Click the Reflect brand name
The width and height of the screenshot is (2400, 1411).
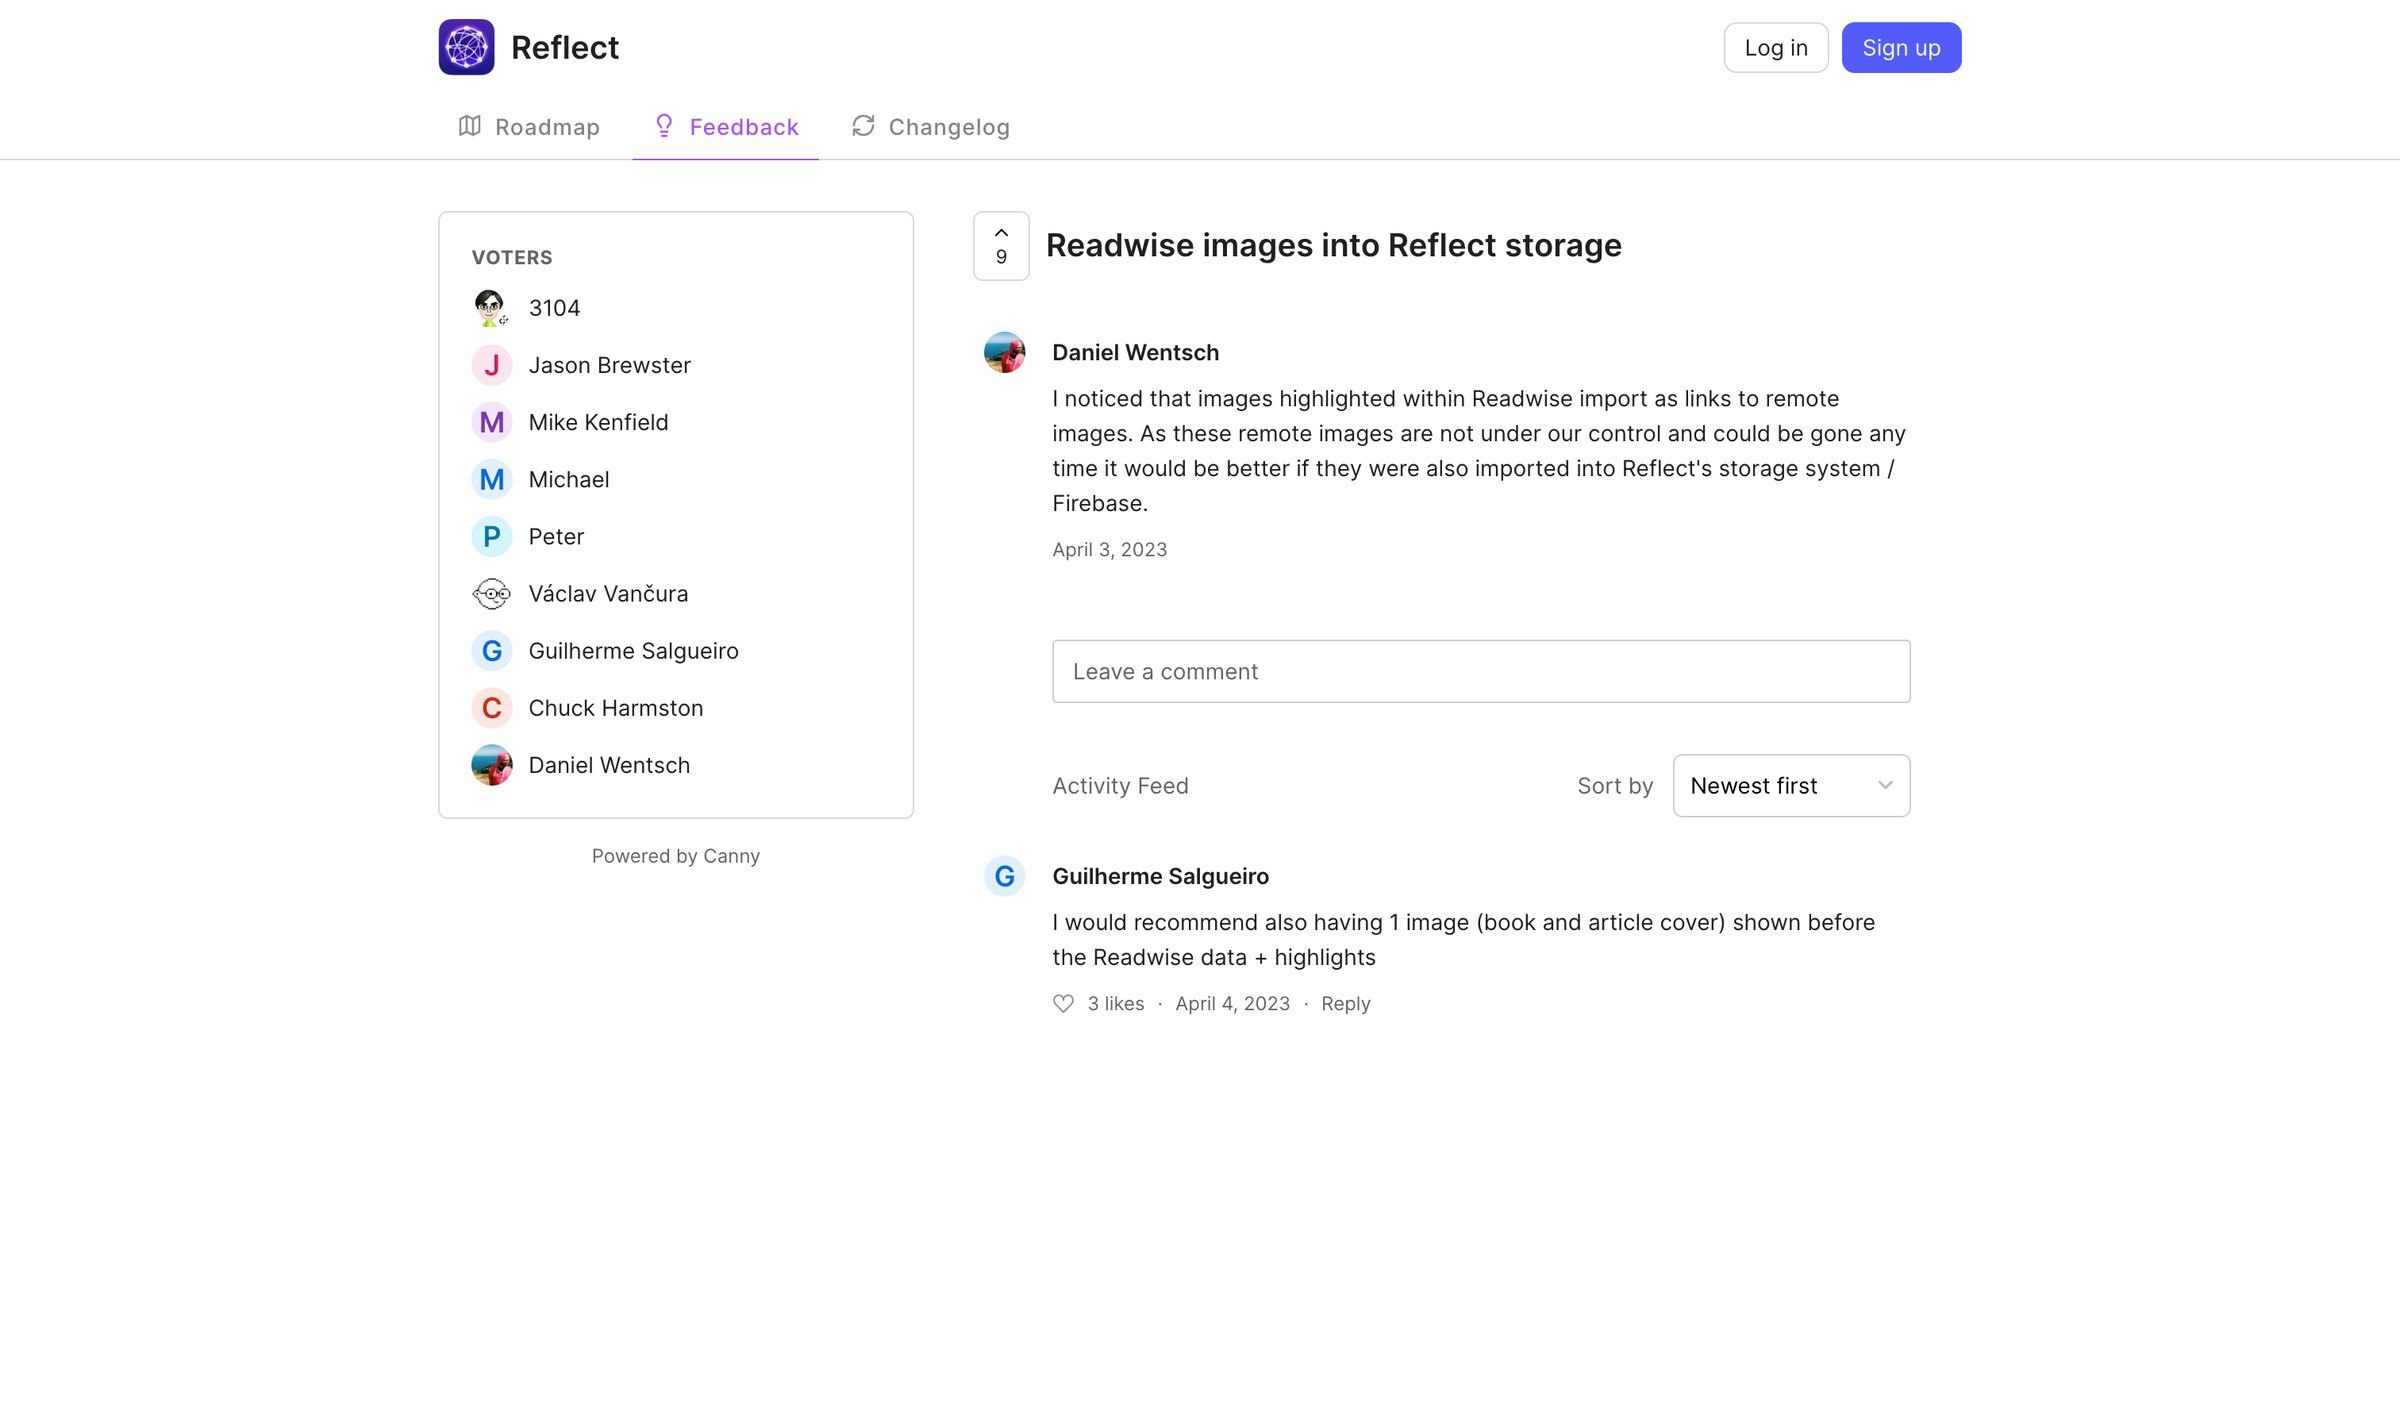565,47
